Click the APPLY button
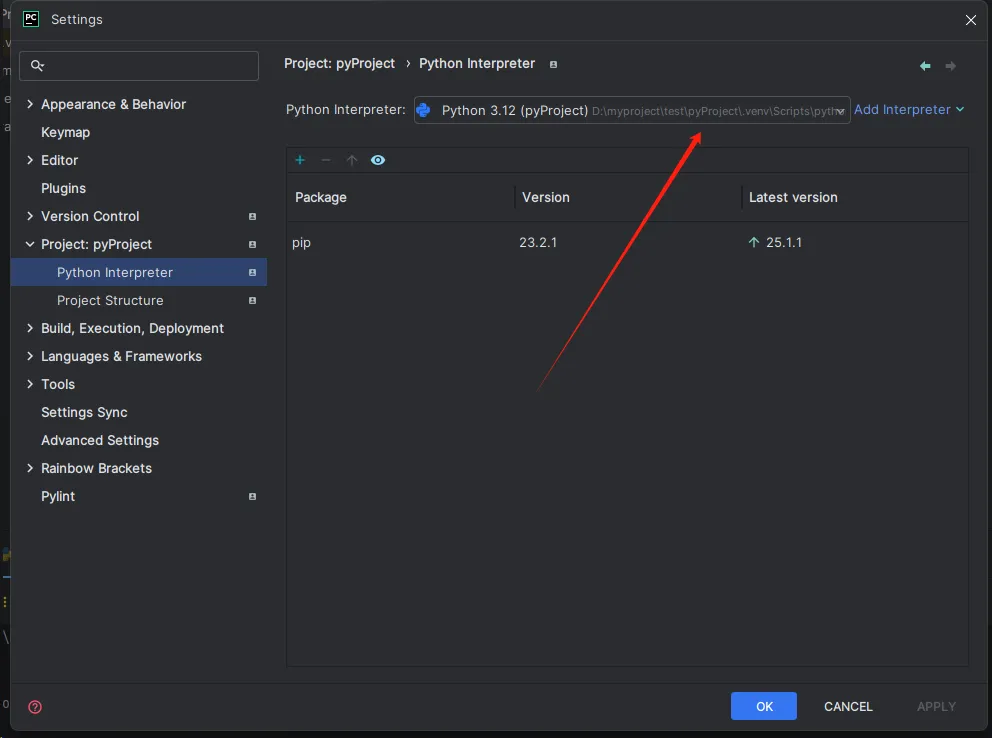The height and width of the screenshot is (738, 992). [x=936, y=706]
